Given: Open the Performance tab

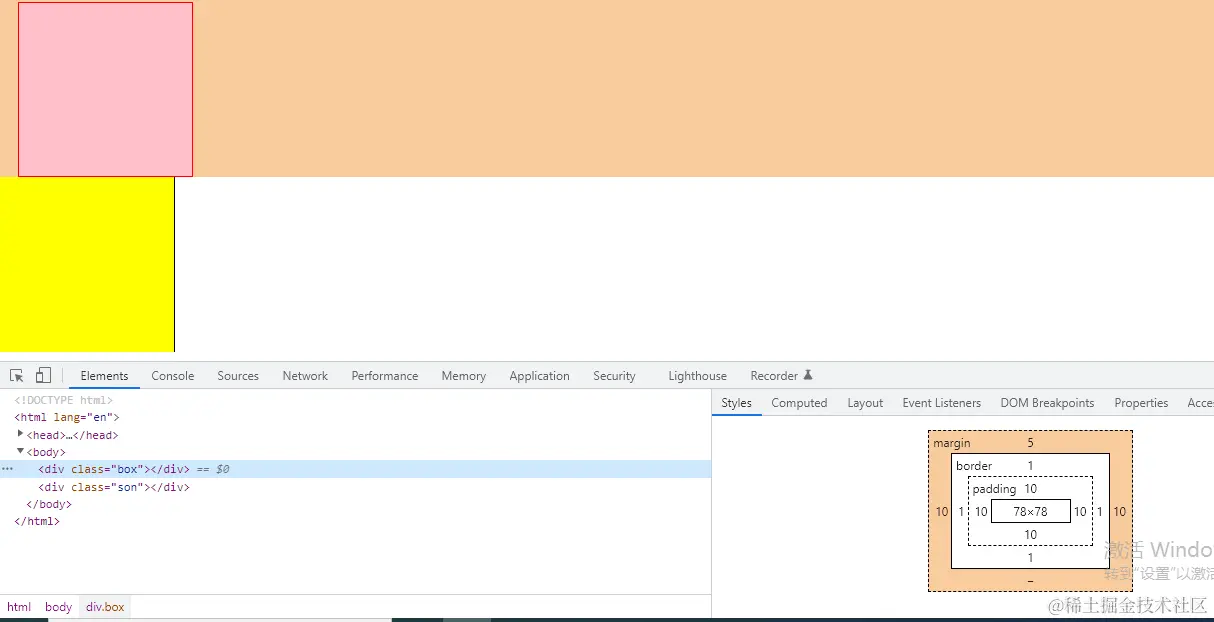Looking at the screenshot, I should (385, 376).
